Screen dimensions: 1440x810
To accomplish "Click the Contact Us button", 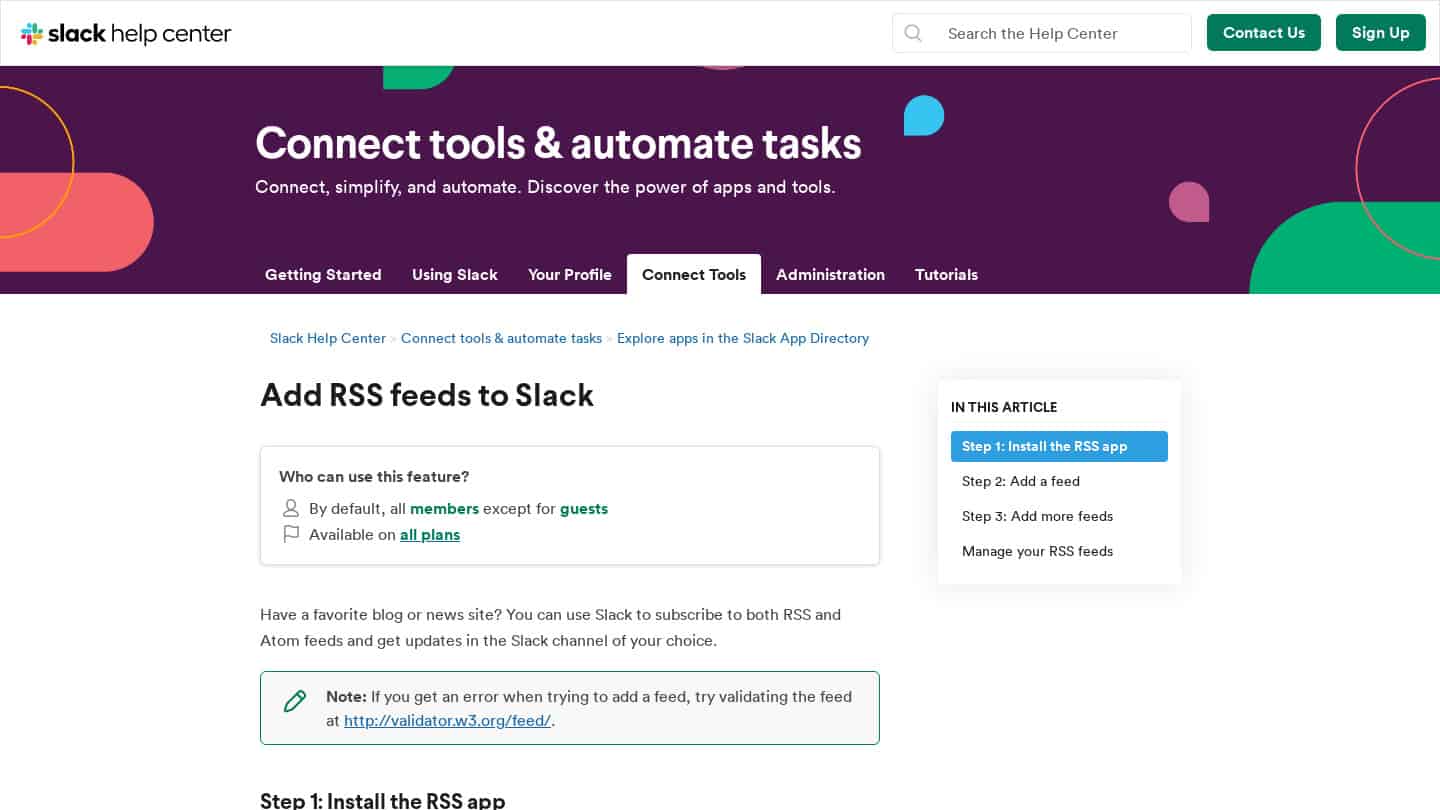I will (1264, 32).
